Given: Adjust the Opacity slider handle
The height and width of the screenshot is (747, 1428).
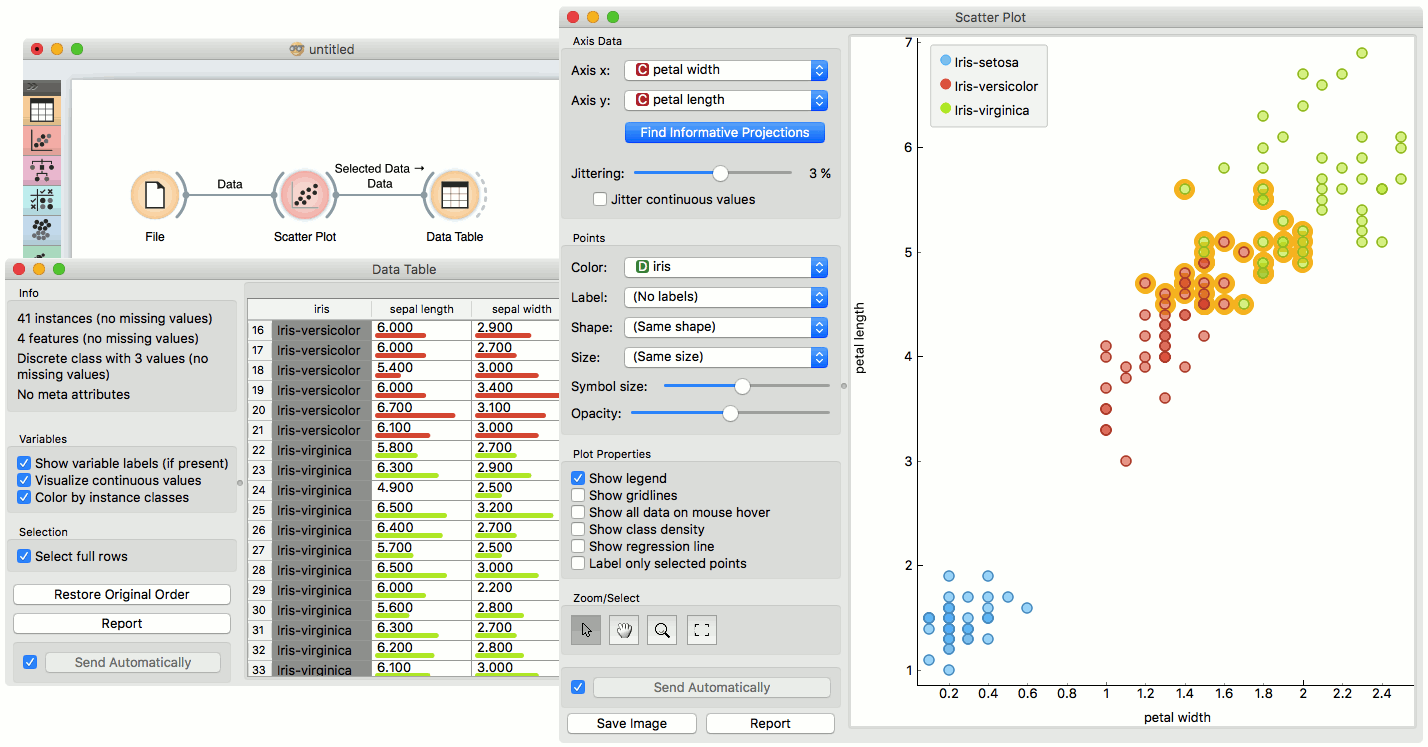Looking at the screenshot, I should 730,413.
